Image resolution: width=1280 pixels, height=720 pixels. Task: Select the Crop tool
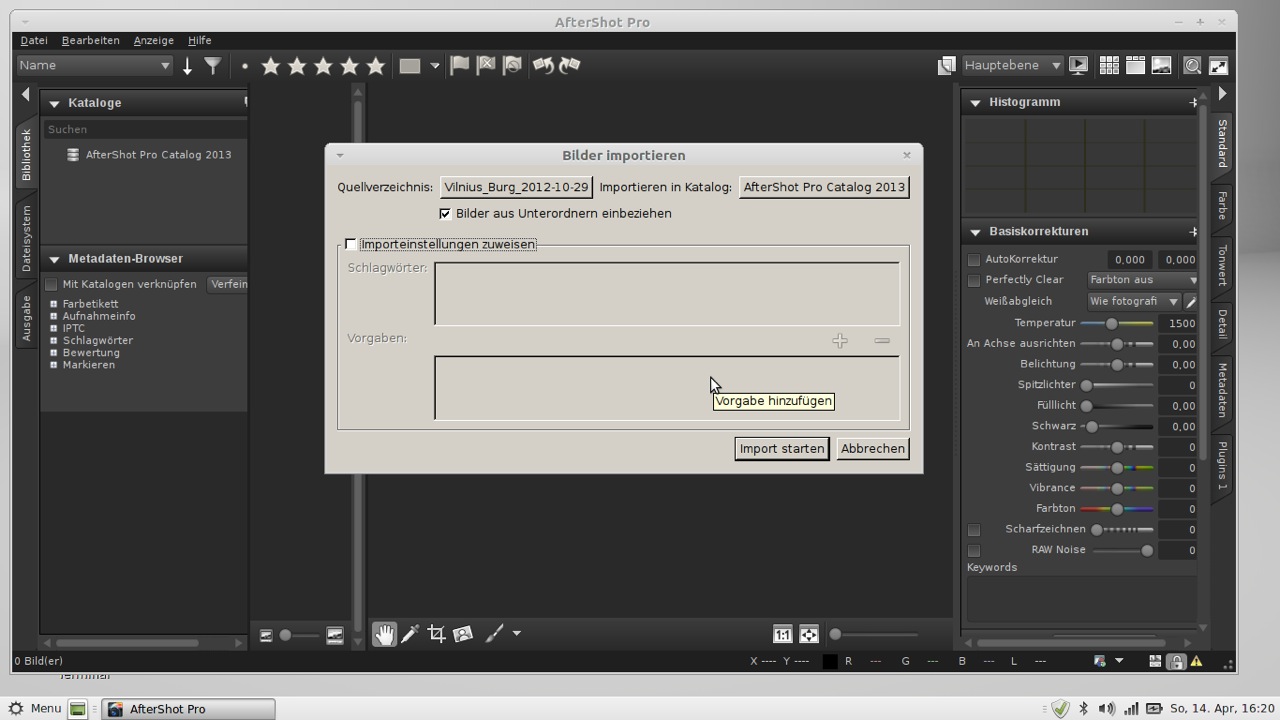pyautogui.click(x=436, y=634)
